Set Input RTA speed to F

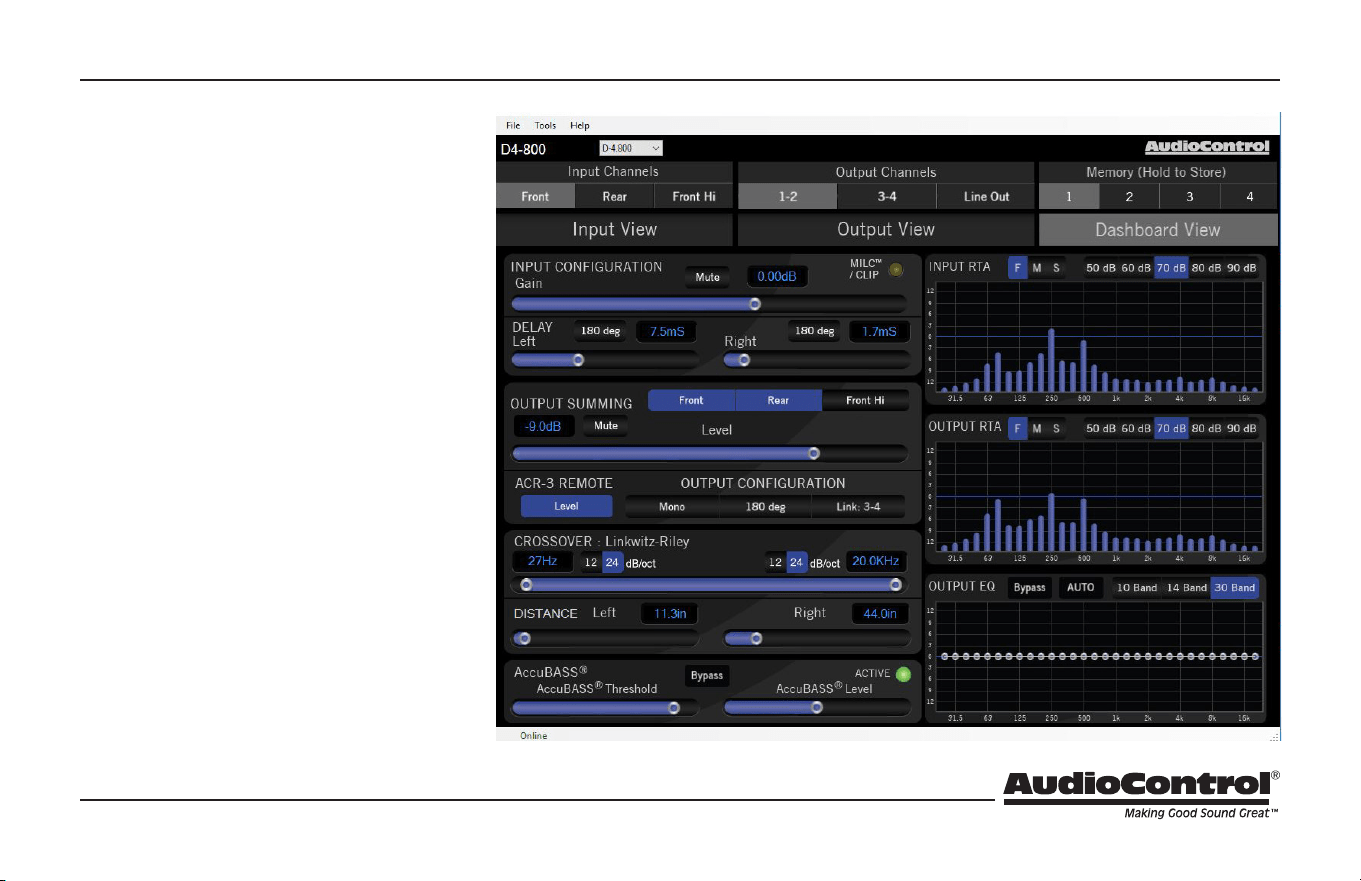point(1017,268)
